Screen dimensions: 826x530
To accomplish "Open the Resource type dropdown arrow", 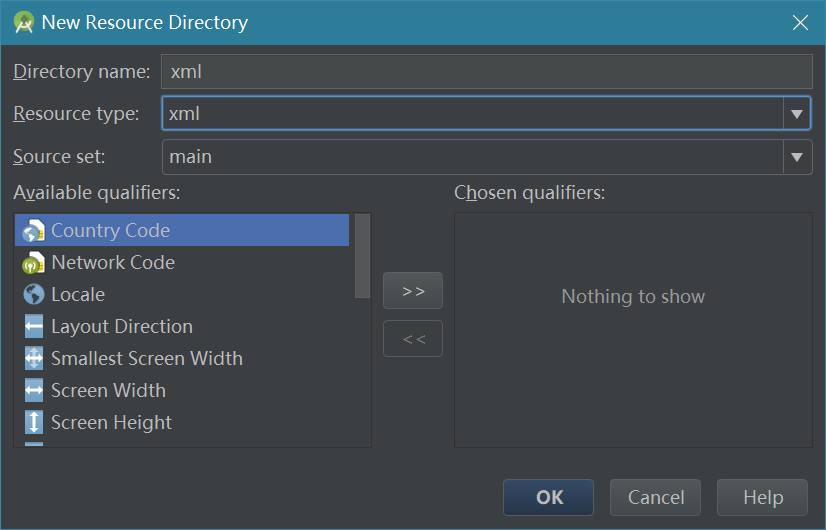I will coord(796,114).
